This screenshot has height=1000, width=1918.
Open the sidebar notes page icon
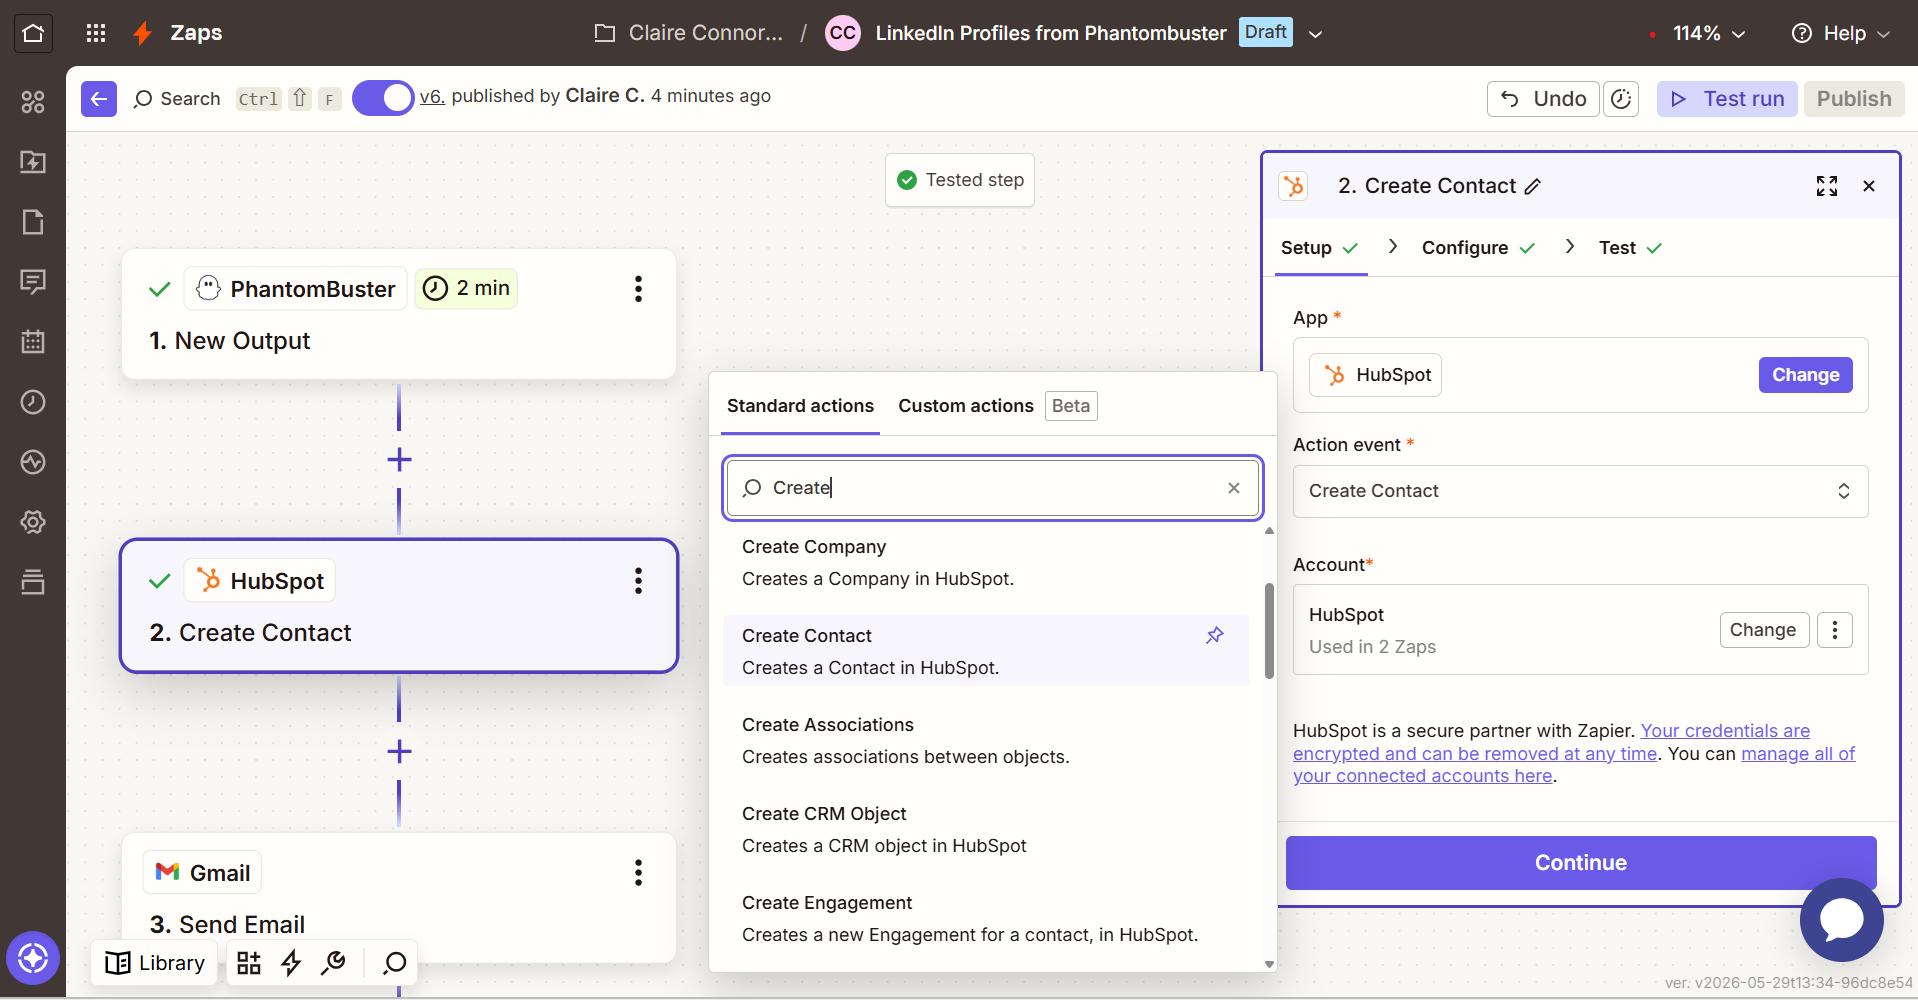[33, 222]
